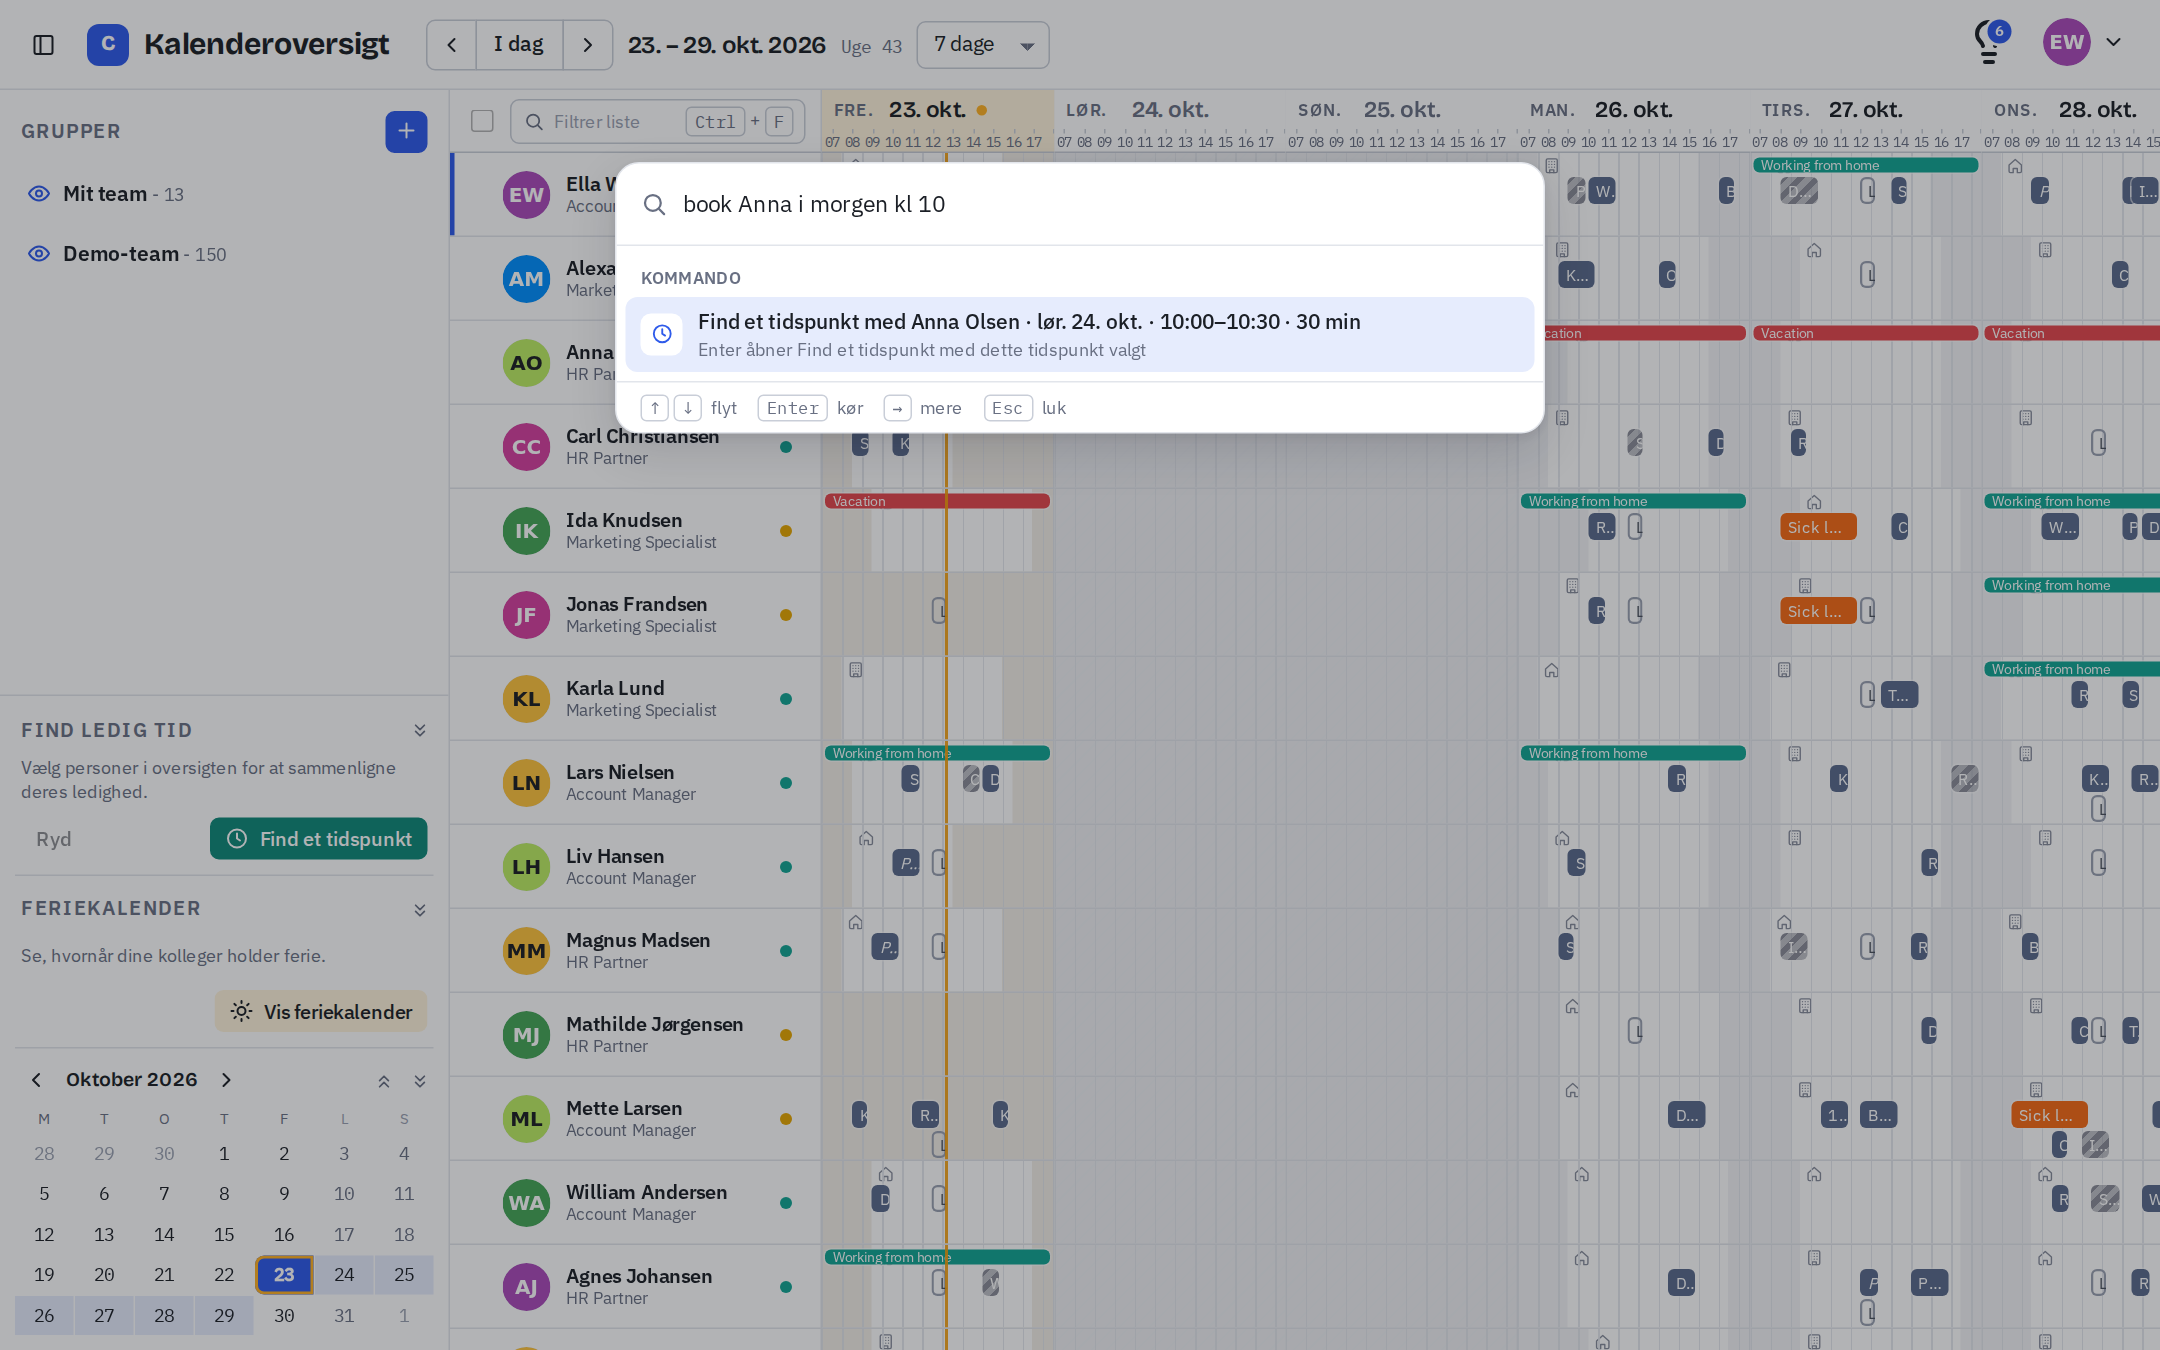Click the Vis feriekalender button
The width and height of the screenshot is (2160, 1350).
point(320,1012)
